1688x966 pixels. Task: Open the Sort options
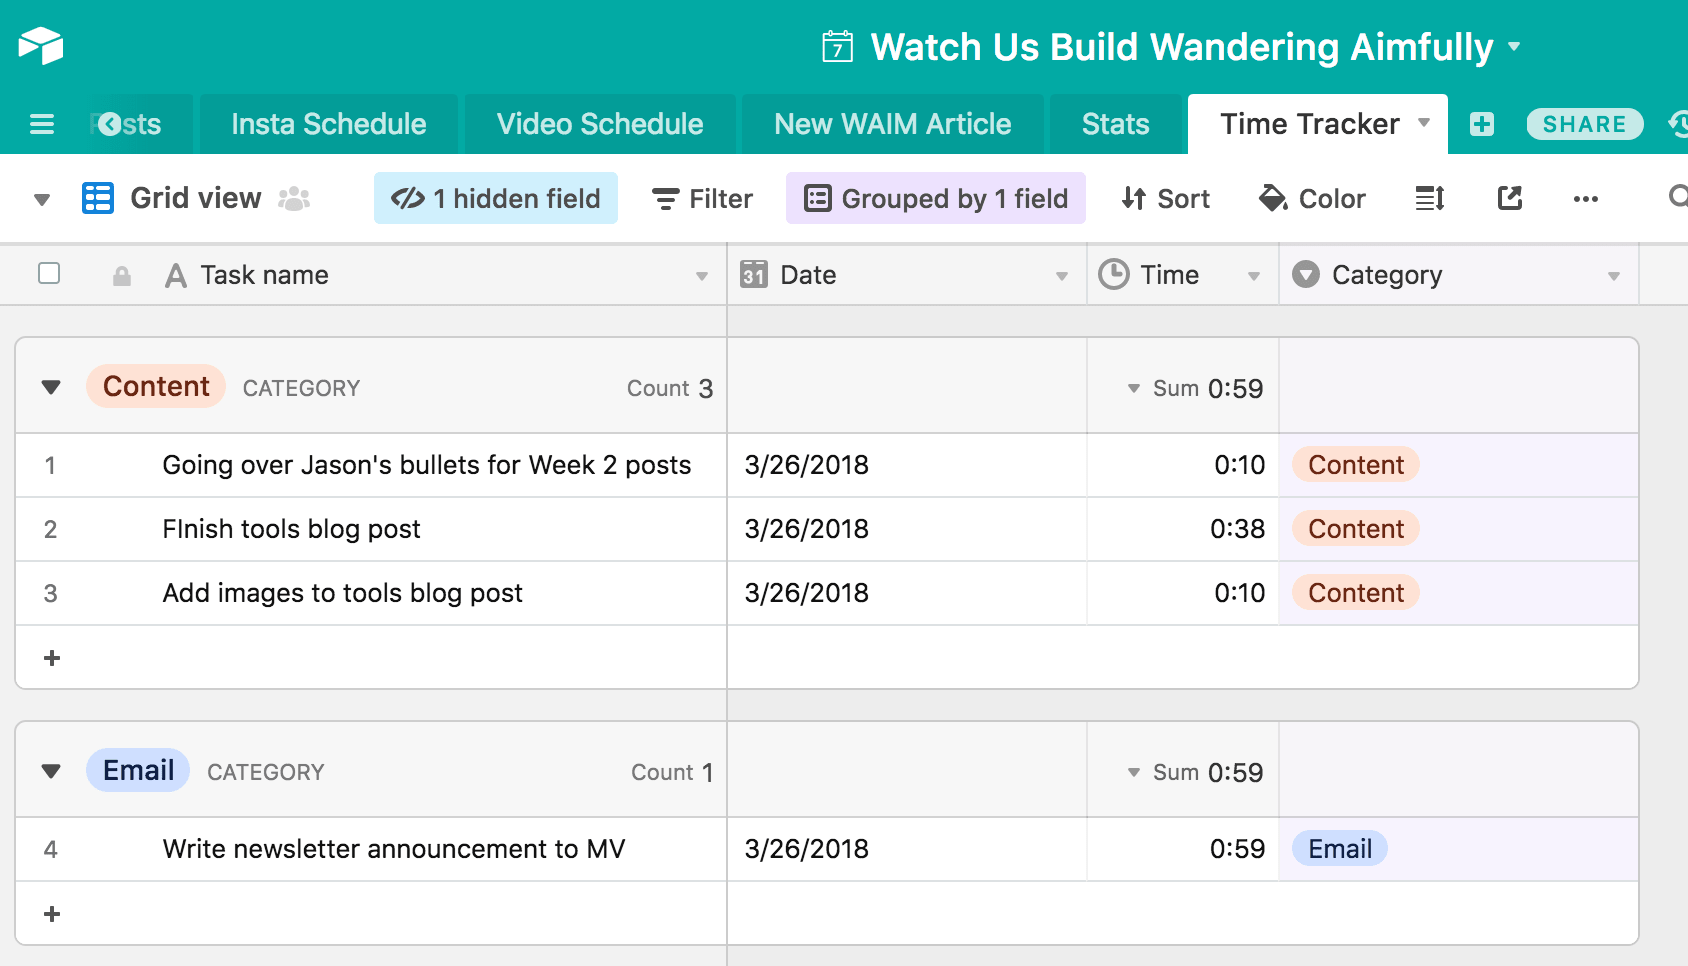coord(1166,199)
